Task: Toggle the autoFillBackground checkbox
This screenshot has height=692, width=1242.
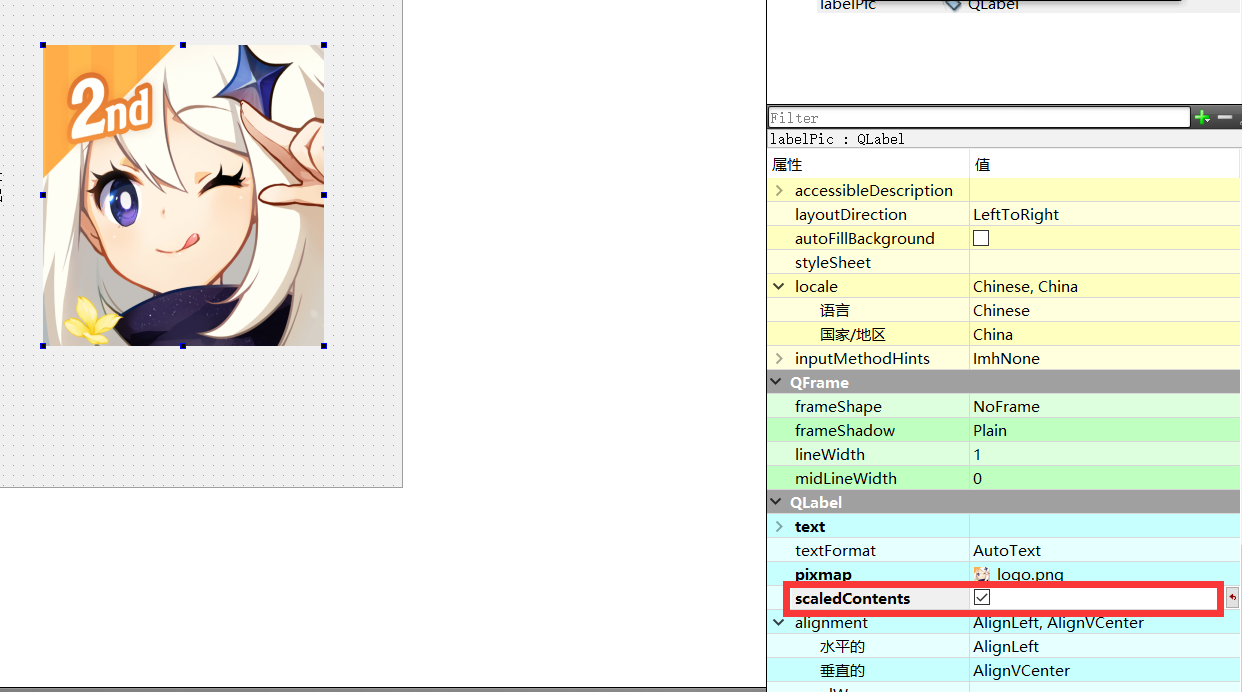Action: click(x=981, y=238)
